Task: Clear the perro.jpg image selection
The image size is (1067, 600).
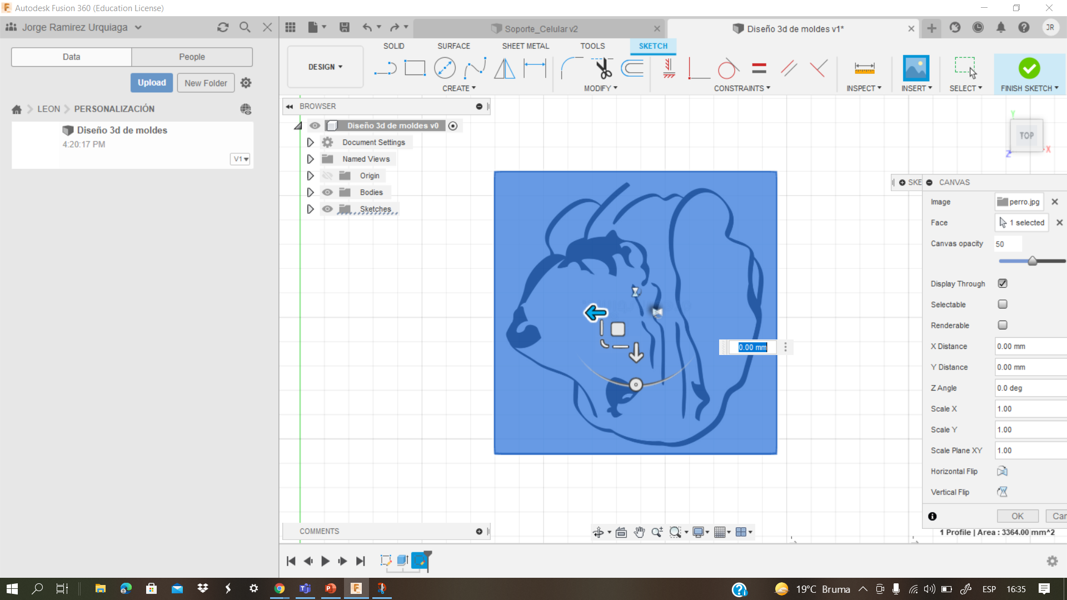Action: 1055,202
